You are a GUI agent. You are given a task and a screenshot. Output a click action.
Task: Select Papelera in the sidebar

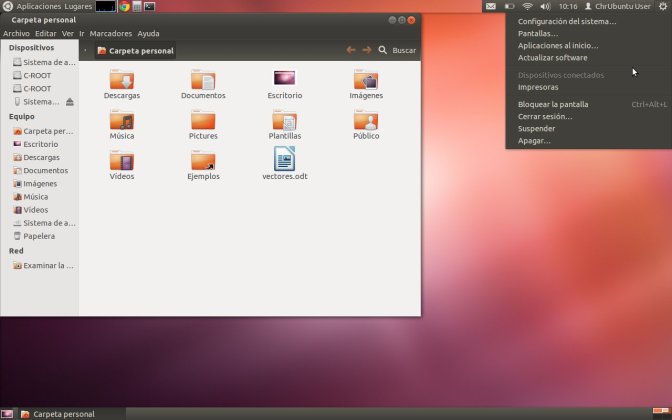pos(39,236)
